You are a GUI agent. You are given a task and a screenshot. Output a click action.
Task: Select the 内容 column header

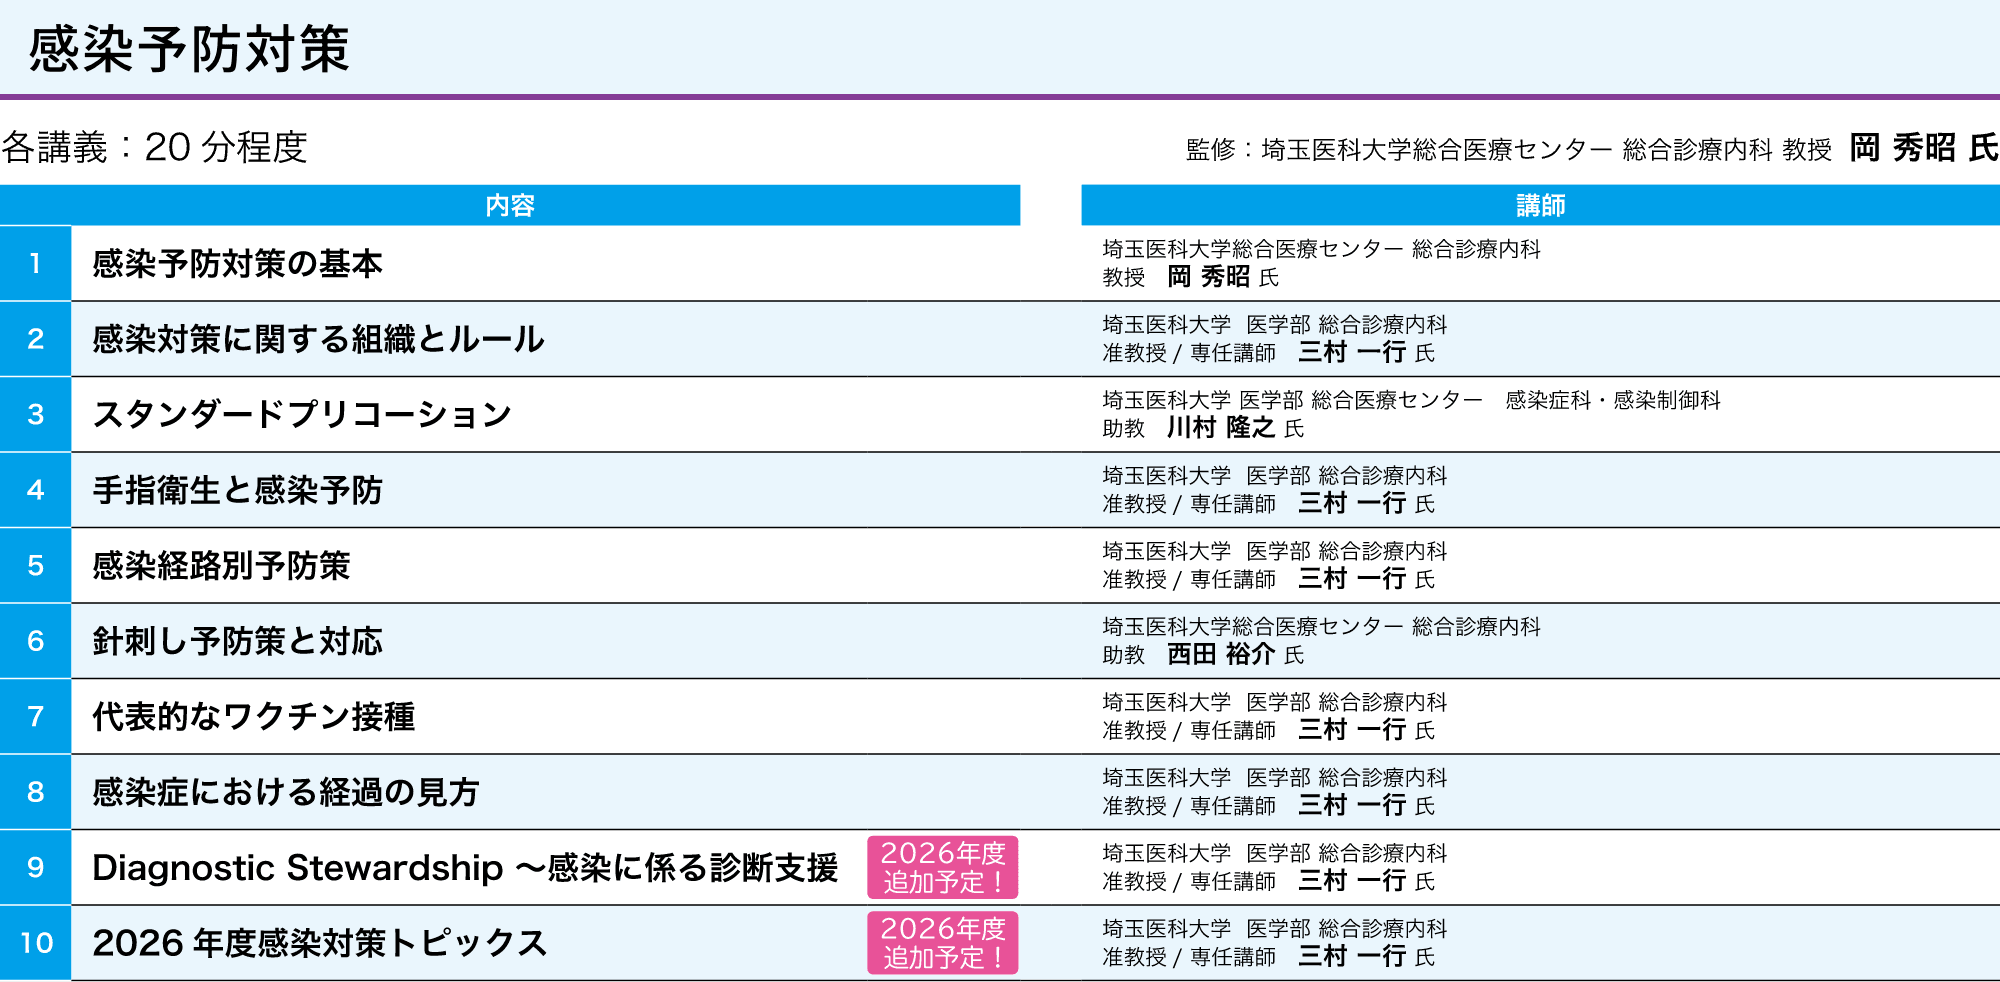coord(510,205)
